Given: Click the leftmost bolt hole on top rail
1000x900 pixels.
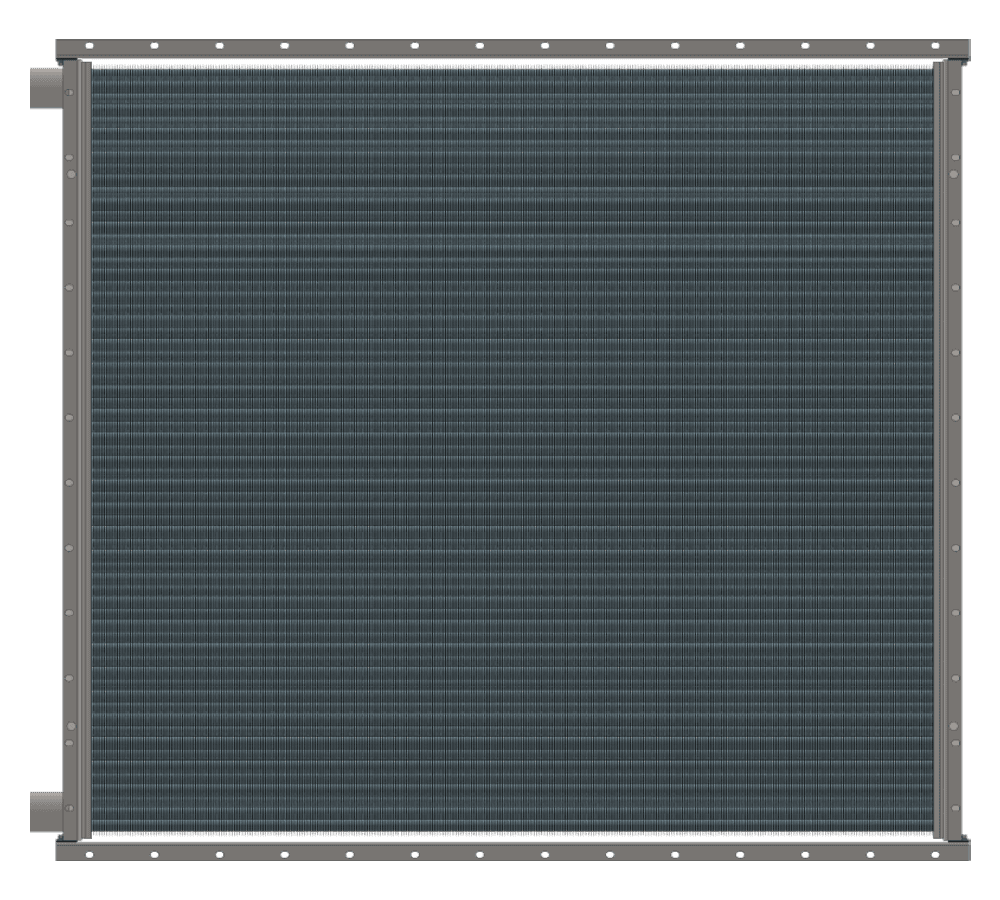Looking at the screenshot, I should pos(89,46).
